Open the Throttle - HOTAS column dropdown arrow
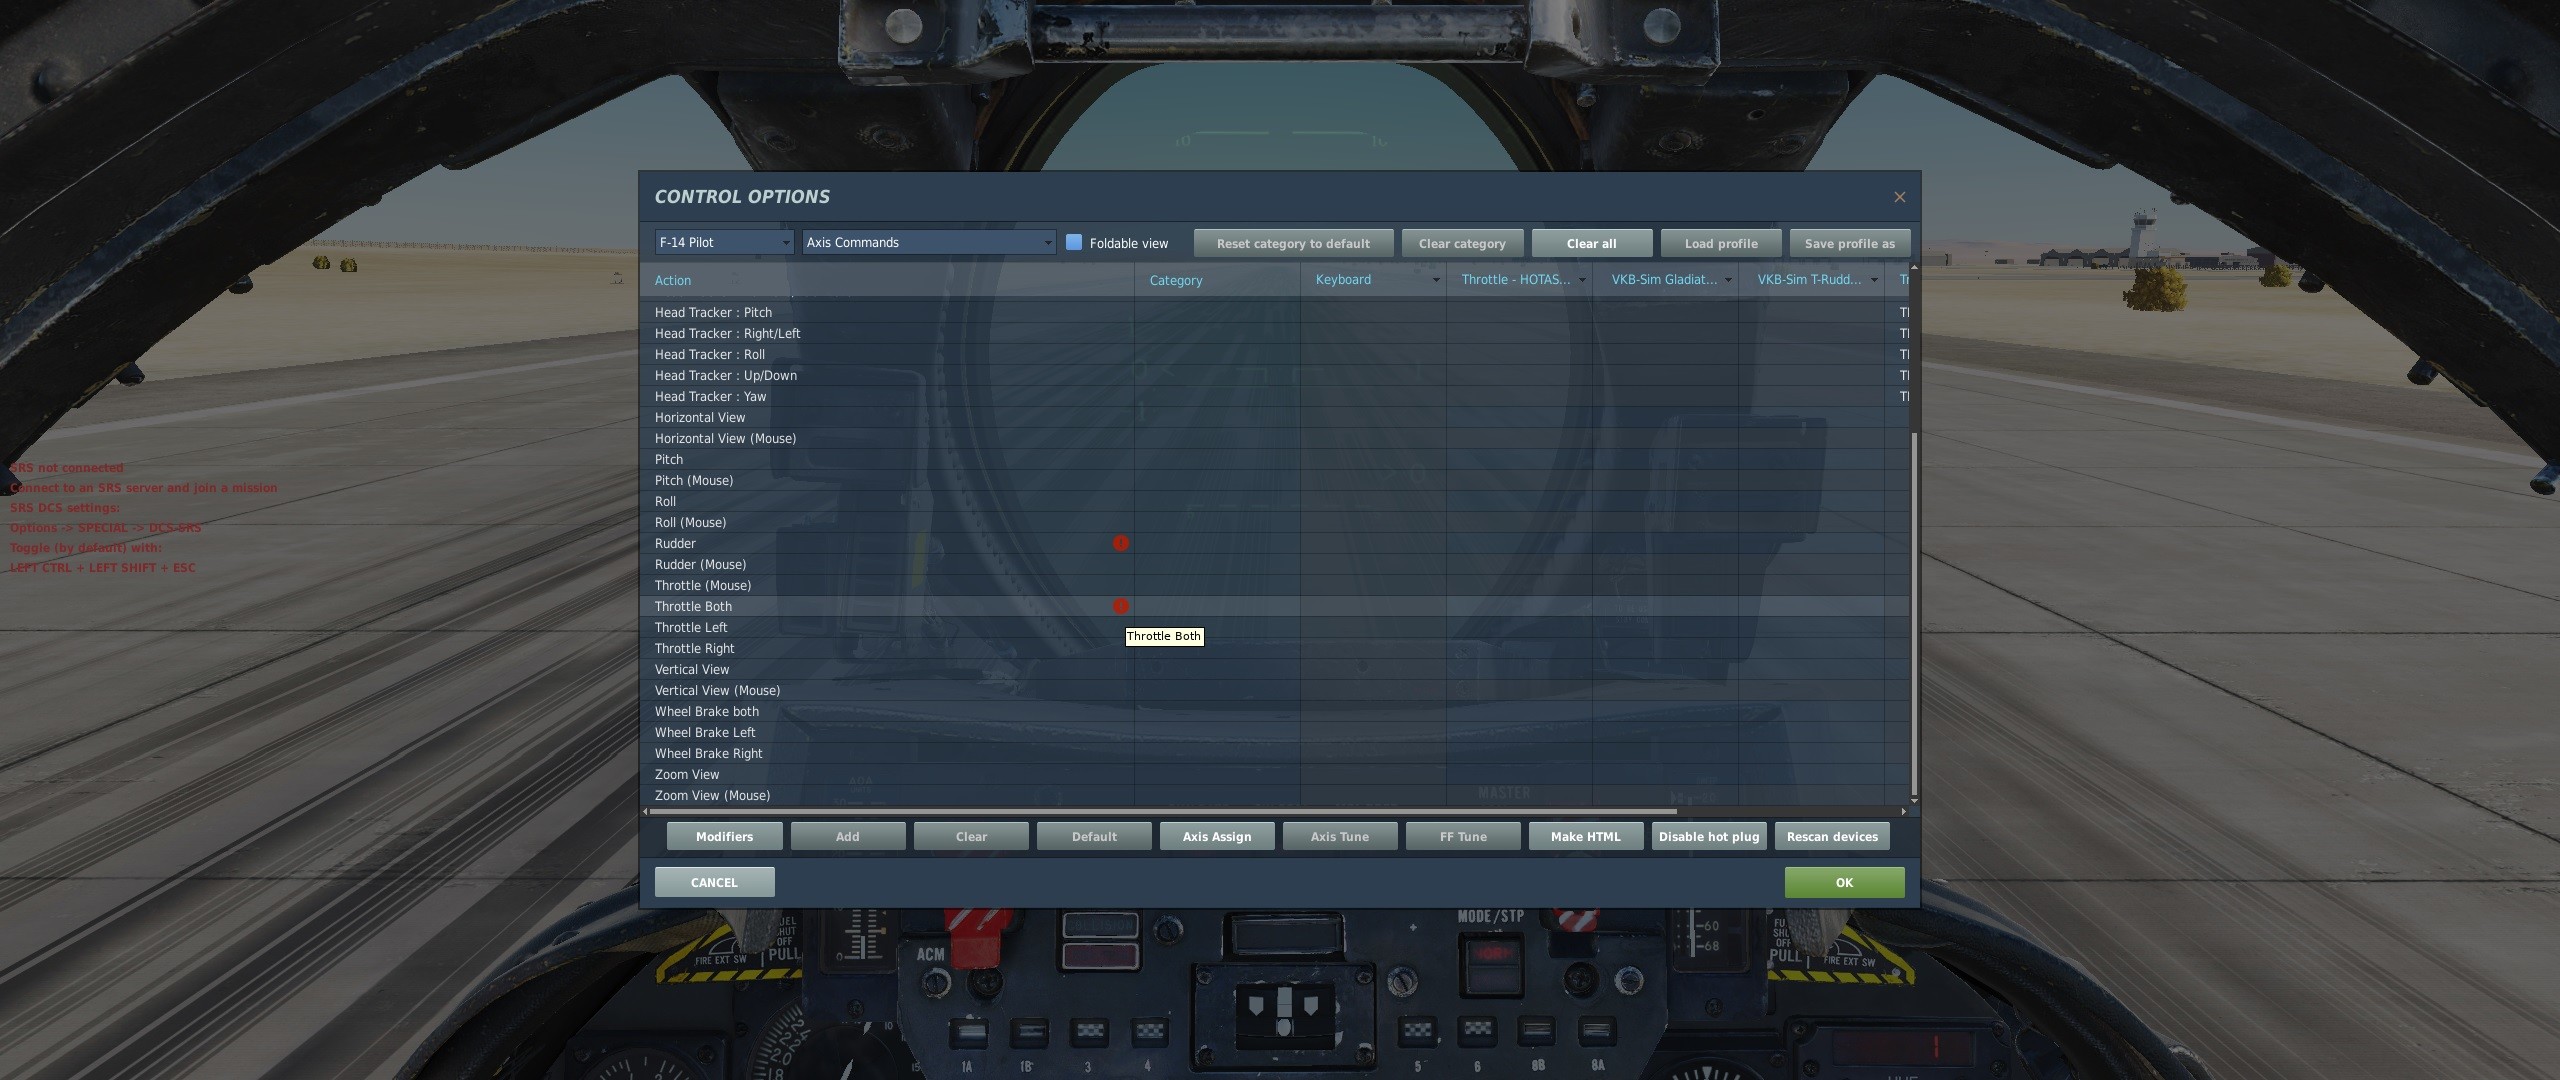Screen dimensions: 2560x1080 (1582, 280)
